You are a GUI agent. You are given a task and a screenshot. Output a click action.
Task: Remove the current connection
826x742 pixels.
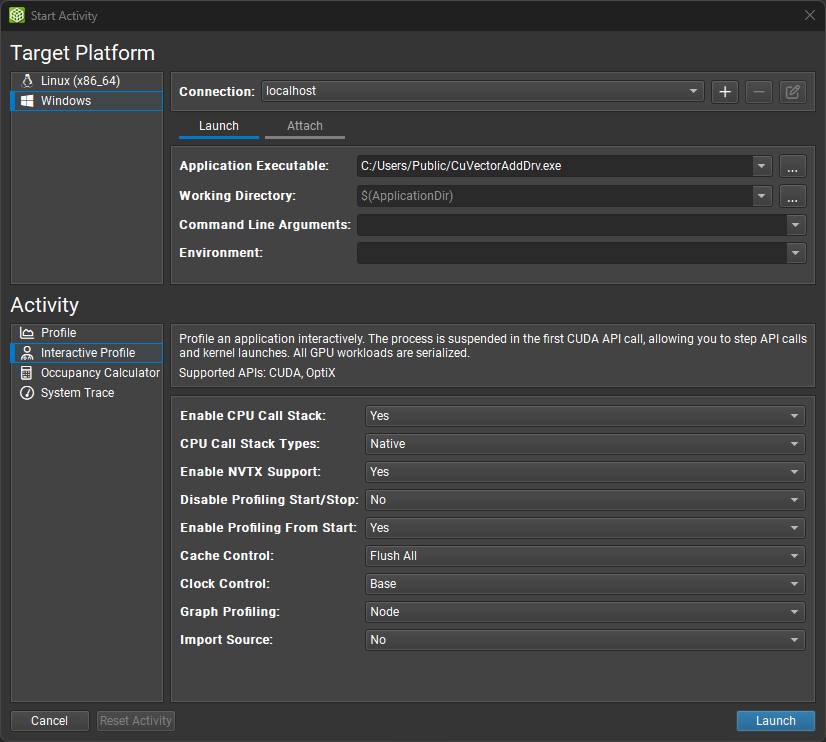point(758,91)
